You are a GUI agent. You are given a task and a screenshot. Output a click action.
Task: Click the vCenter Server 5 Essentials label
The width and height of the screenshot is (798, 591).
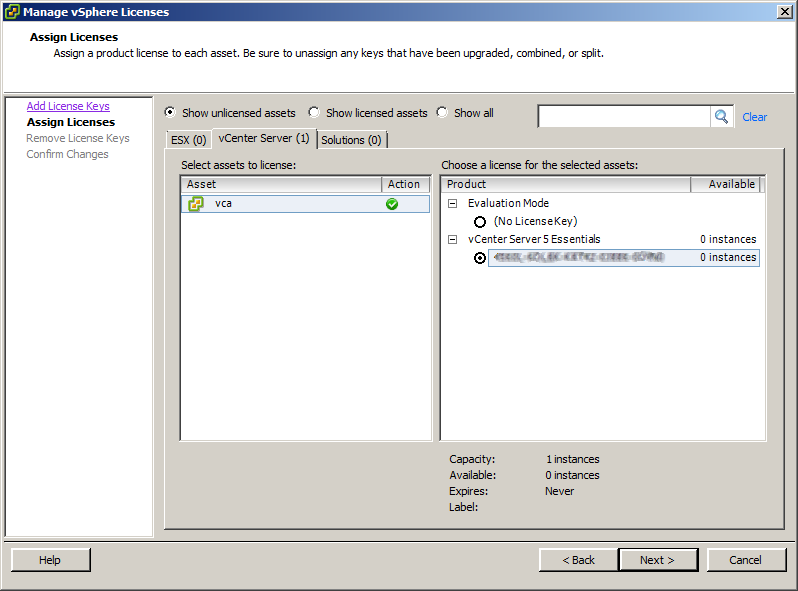pos(534,239)
